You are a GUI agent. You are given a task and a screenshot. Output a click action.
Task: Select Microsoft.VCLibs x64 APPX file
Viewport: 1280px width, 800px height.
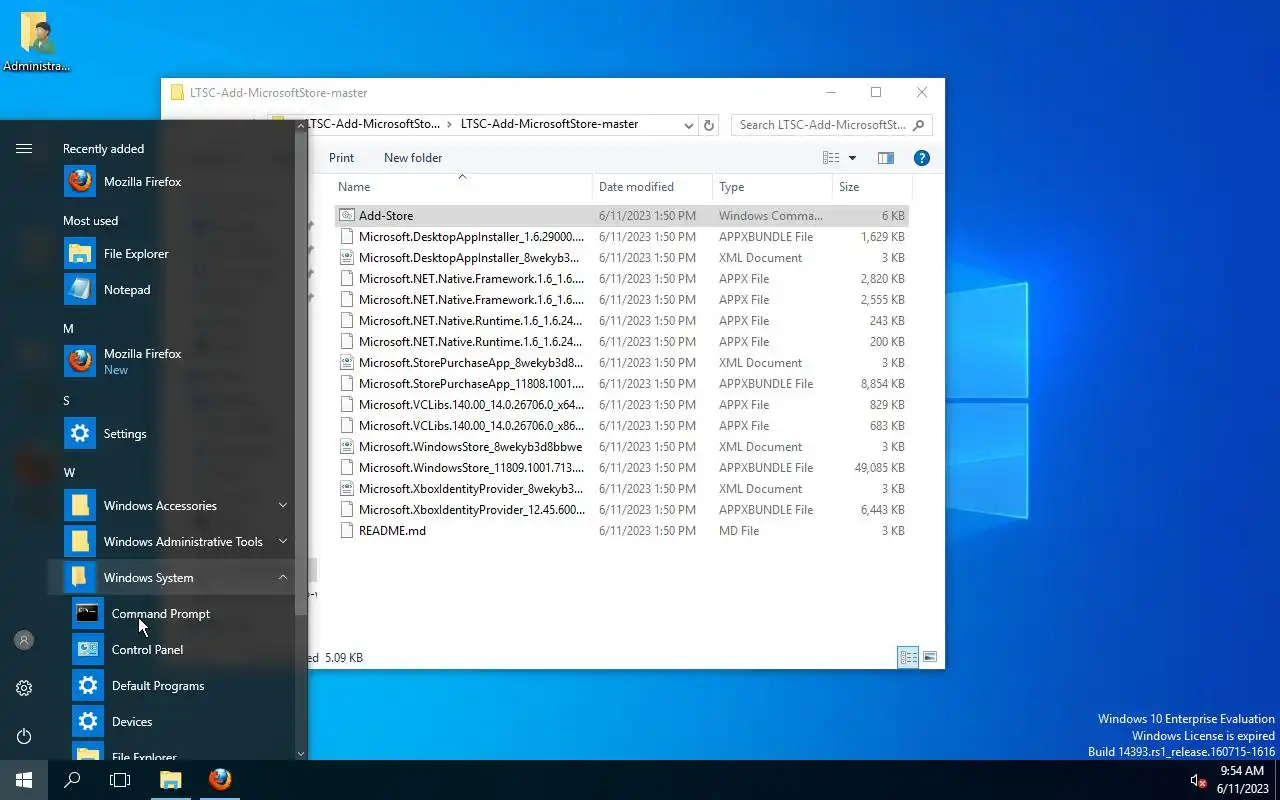point(621,405)
